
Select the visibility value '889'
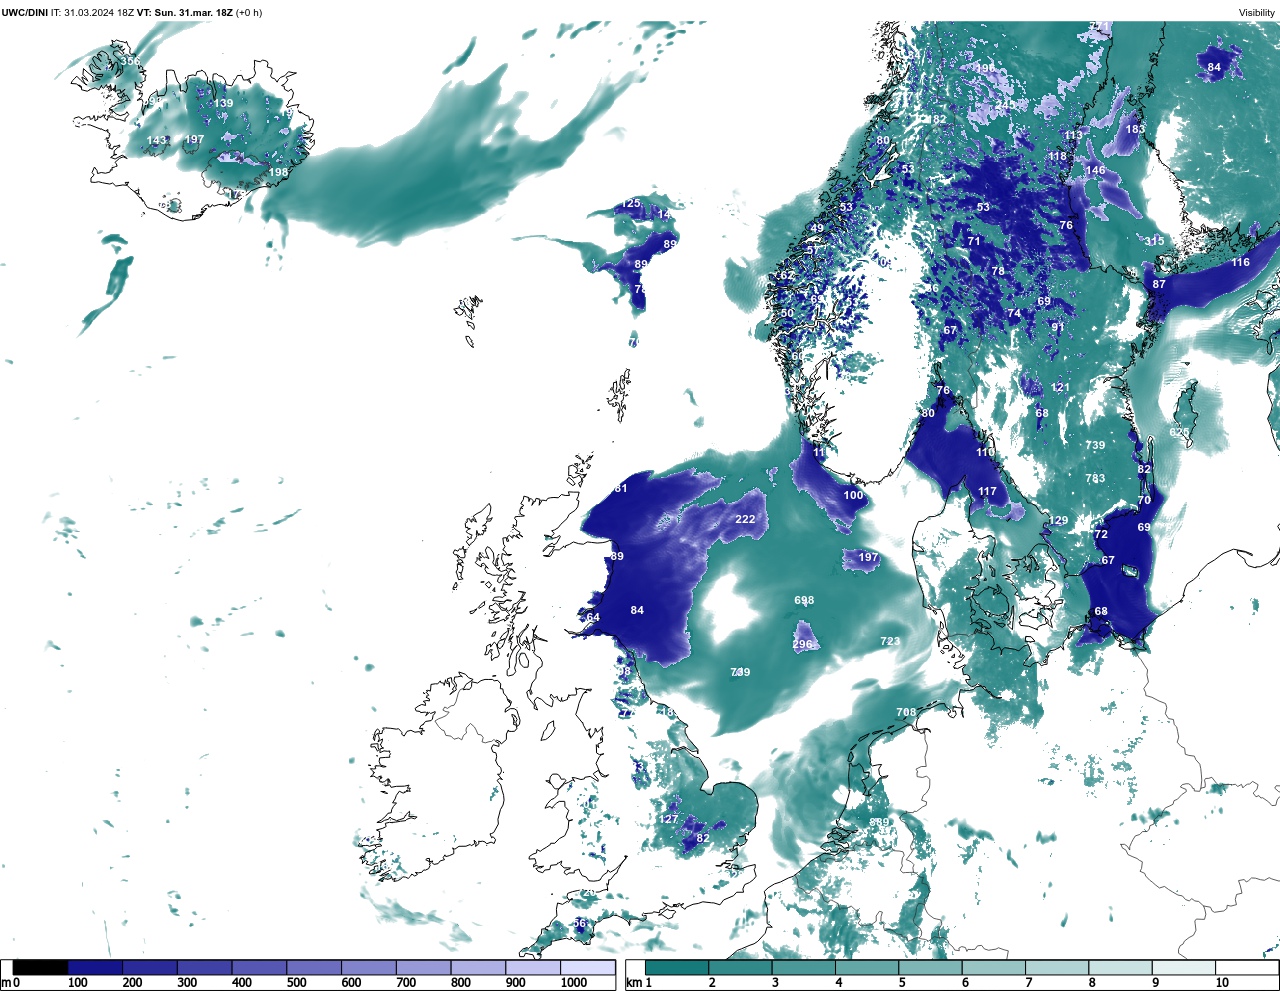[879, 822]
